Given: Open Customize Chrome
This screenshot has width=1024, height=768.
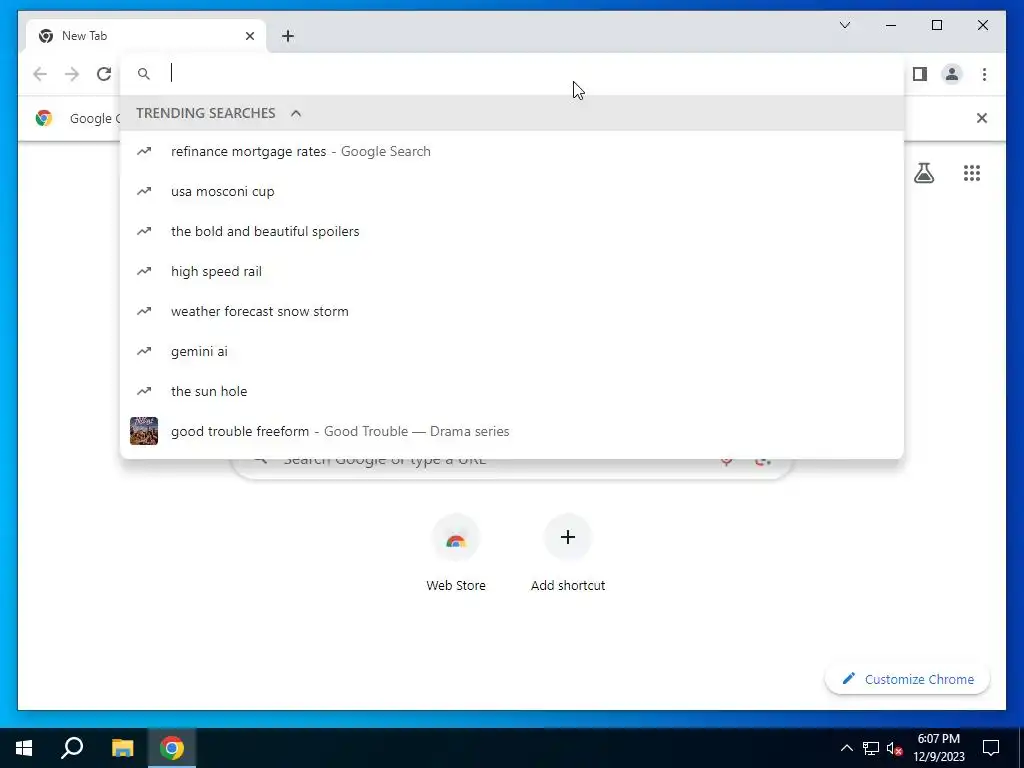Looking at the screenshot, I should tap(908, 679).
